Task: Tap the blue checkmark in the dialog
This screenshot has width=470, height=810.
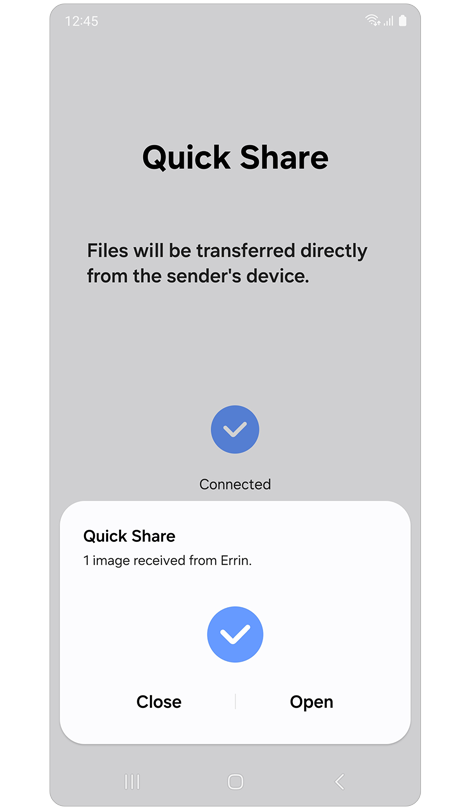Action: (235, 634)
